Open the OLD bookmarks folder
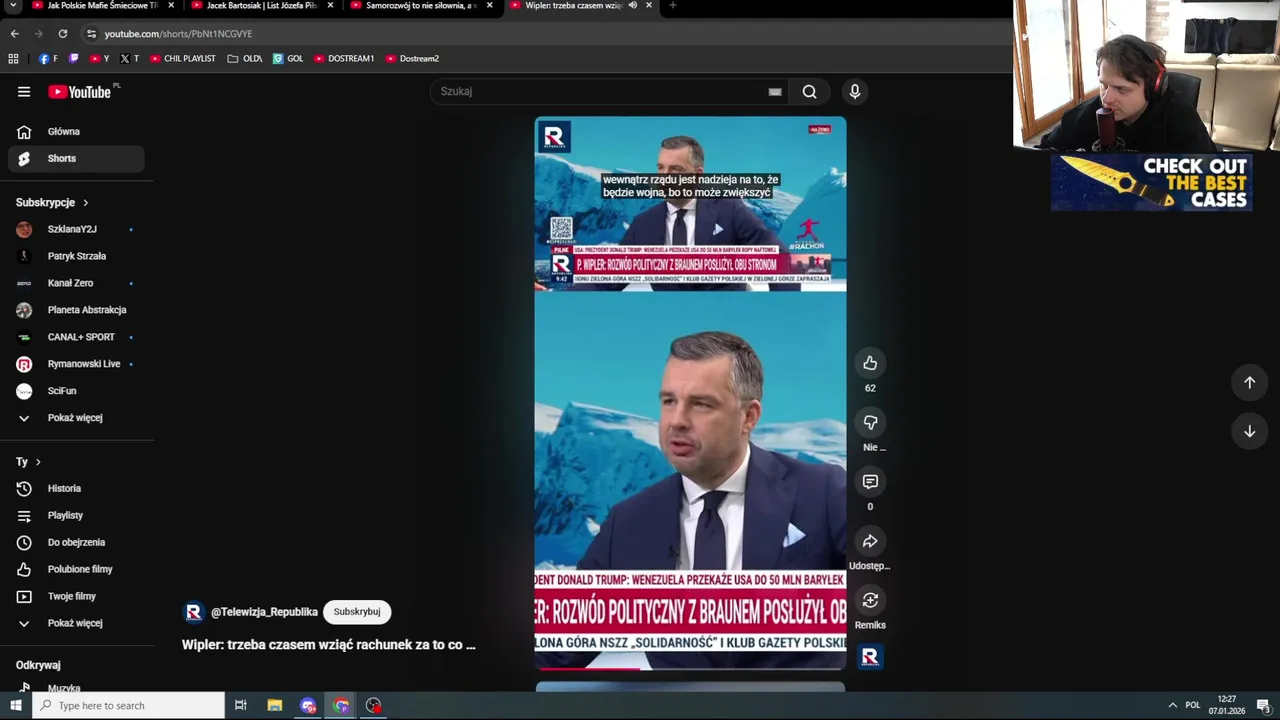Viewport: 1280px width, 720px height. click(x=245, y=58)
